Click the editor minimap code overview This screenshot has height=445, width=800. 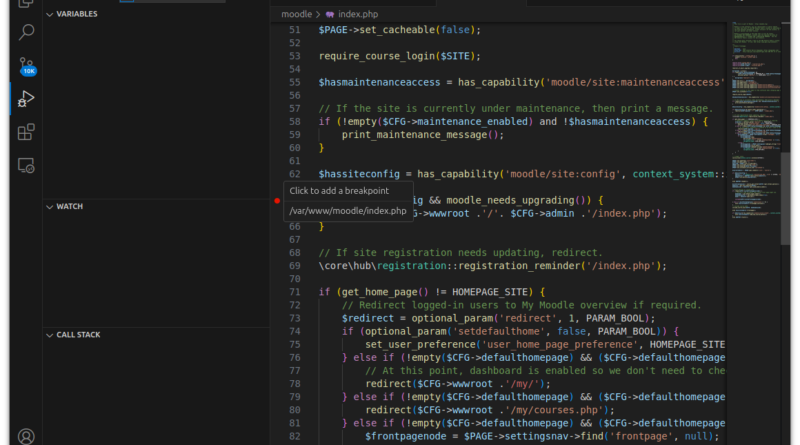pyautogui.click(x=756, y=120)
